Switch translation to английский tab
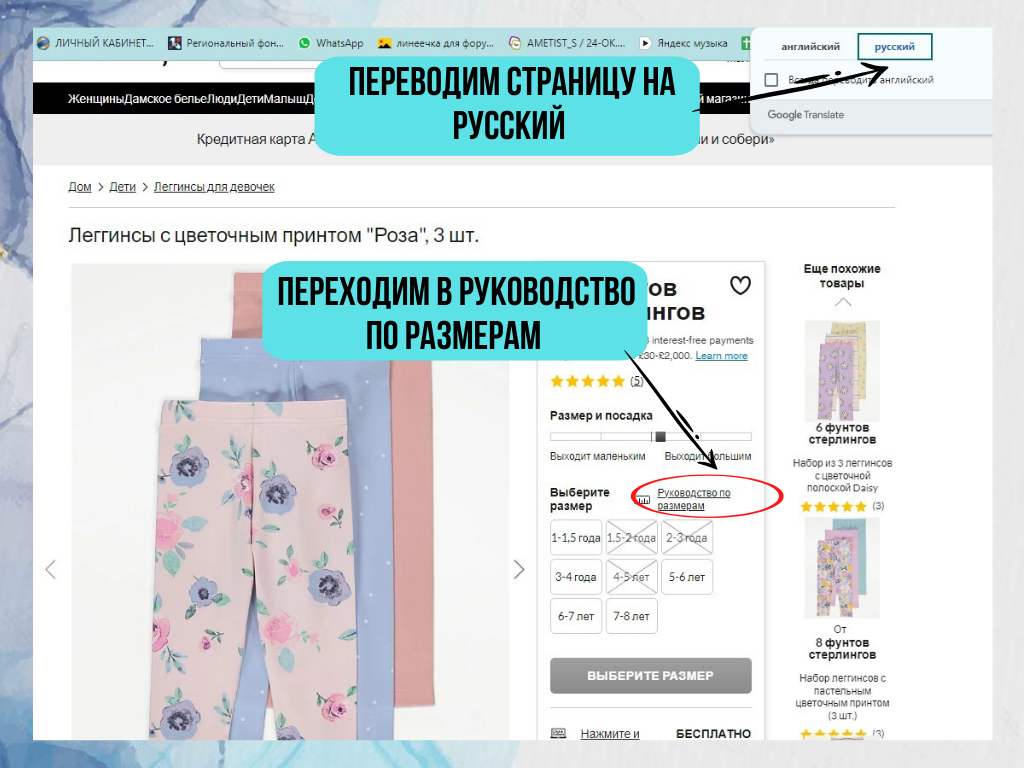Viewport: 1024px width, 768px height. point(810,47)
